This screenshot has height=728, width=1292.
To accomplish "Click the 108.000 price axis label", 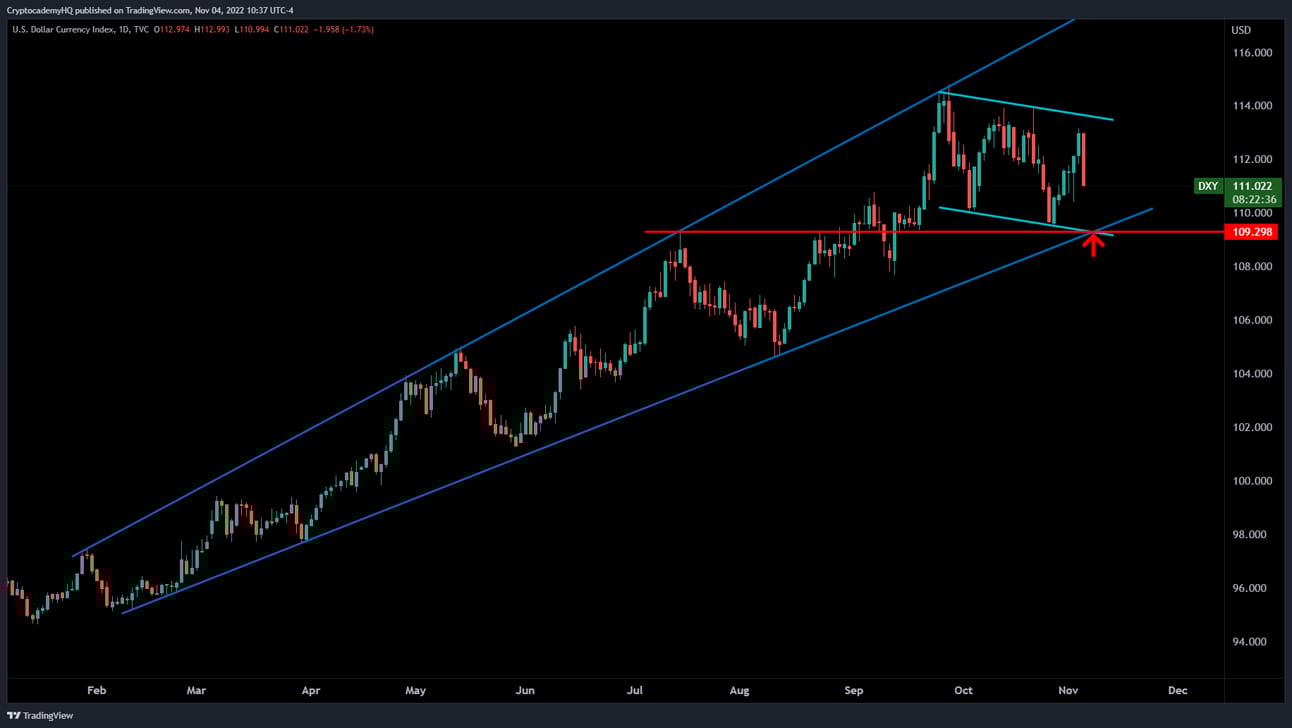I will coord(1251,267).
